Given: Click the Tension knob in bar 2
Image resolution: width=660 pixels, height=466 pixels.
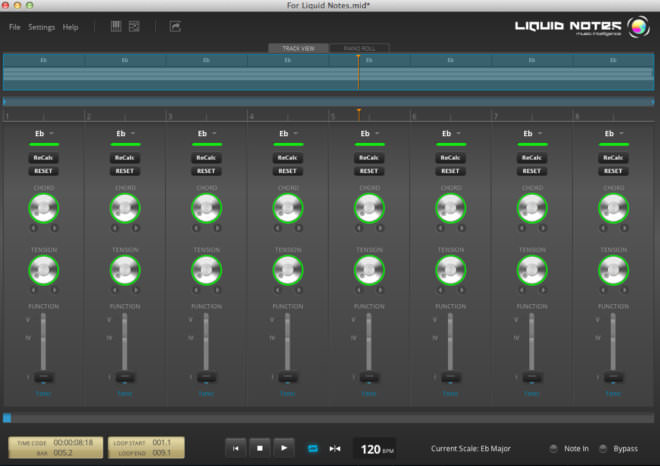Looking at the screenshot, I should tap(125, 270).
